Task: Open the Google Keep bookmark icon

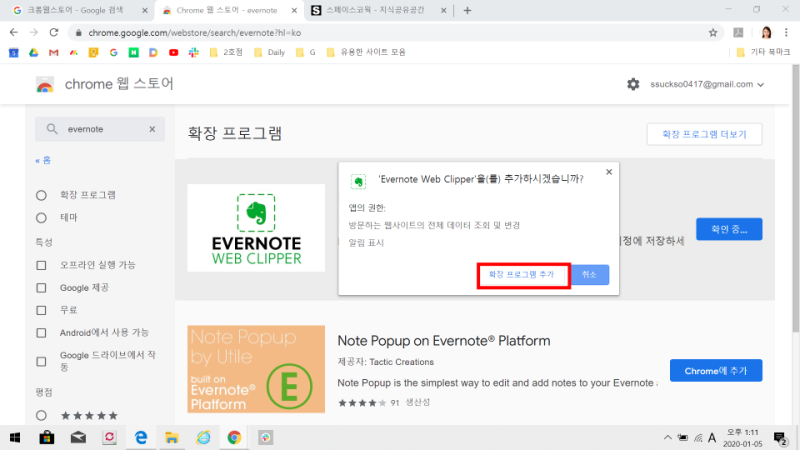Action: coord(93,53)
